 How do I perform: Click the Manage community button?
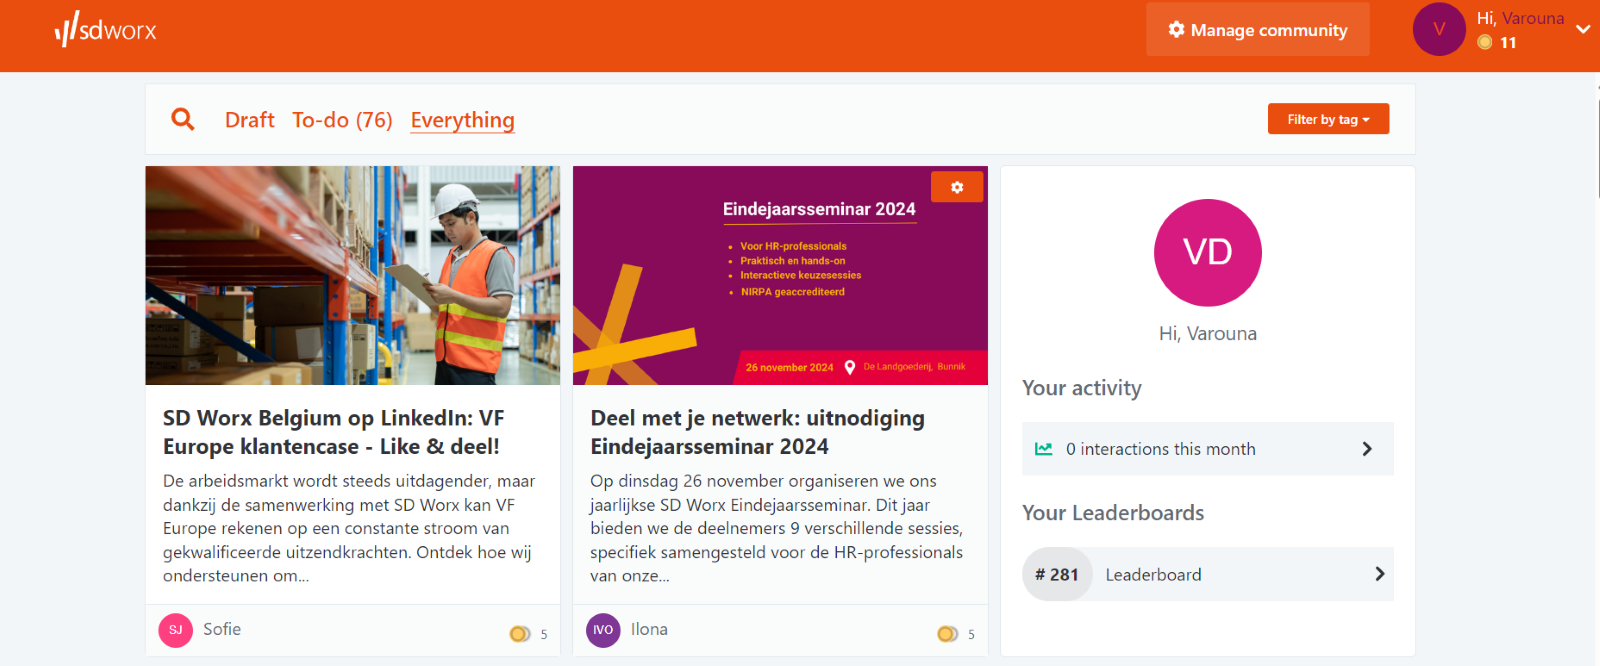[x=1257, y=30]
